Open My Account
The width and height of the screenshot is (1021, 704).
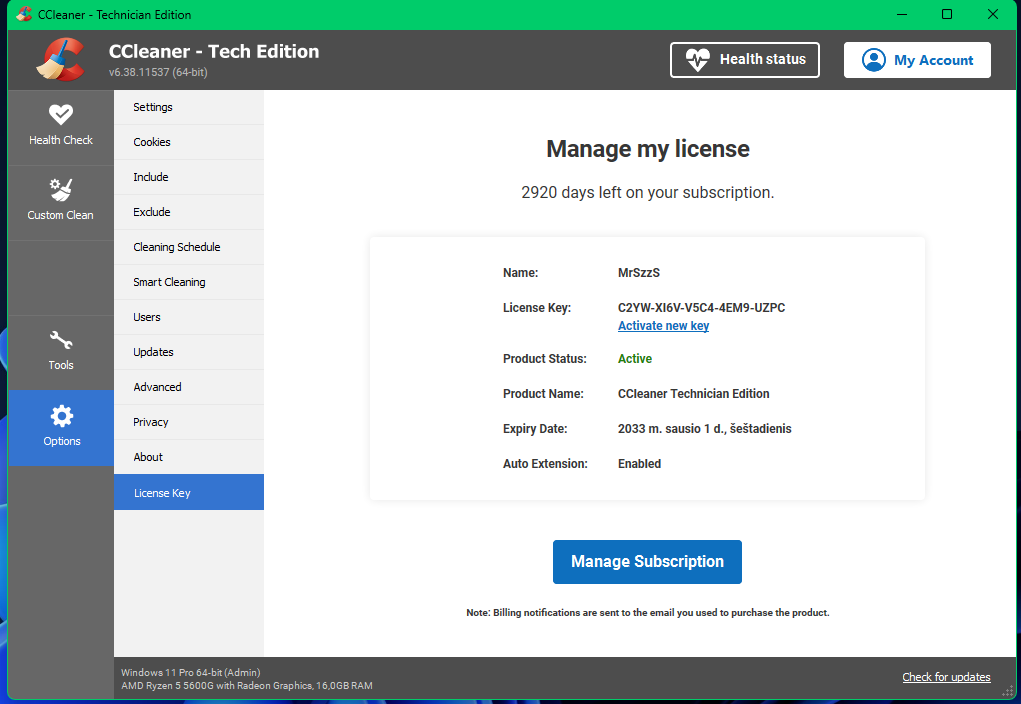point(917,60)
